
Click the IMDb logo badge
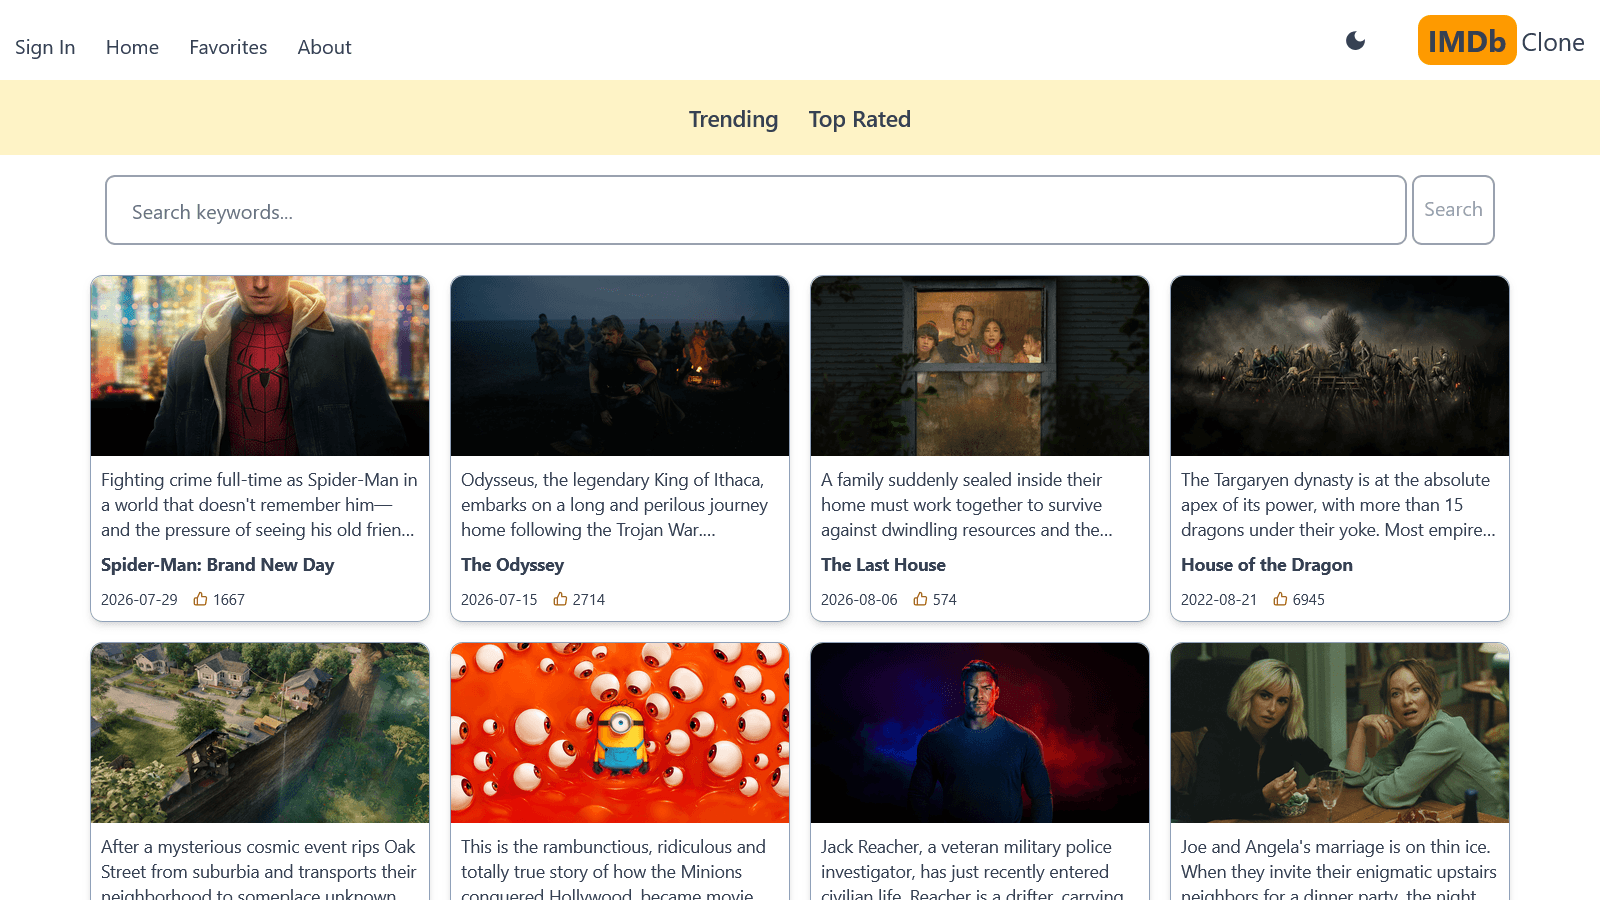coord(1467,41)
